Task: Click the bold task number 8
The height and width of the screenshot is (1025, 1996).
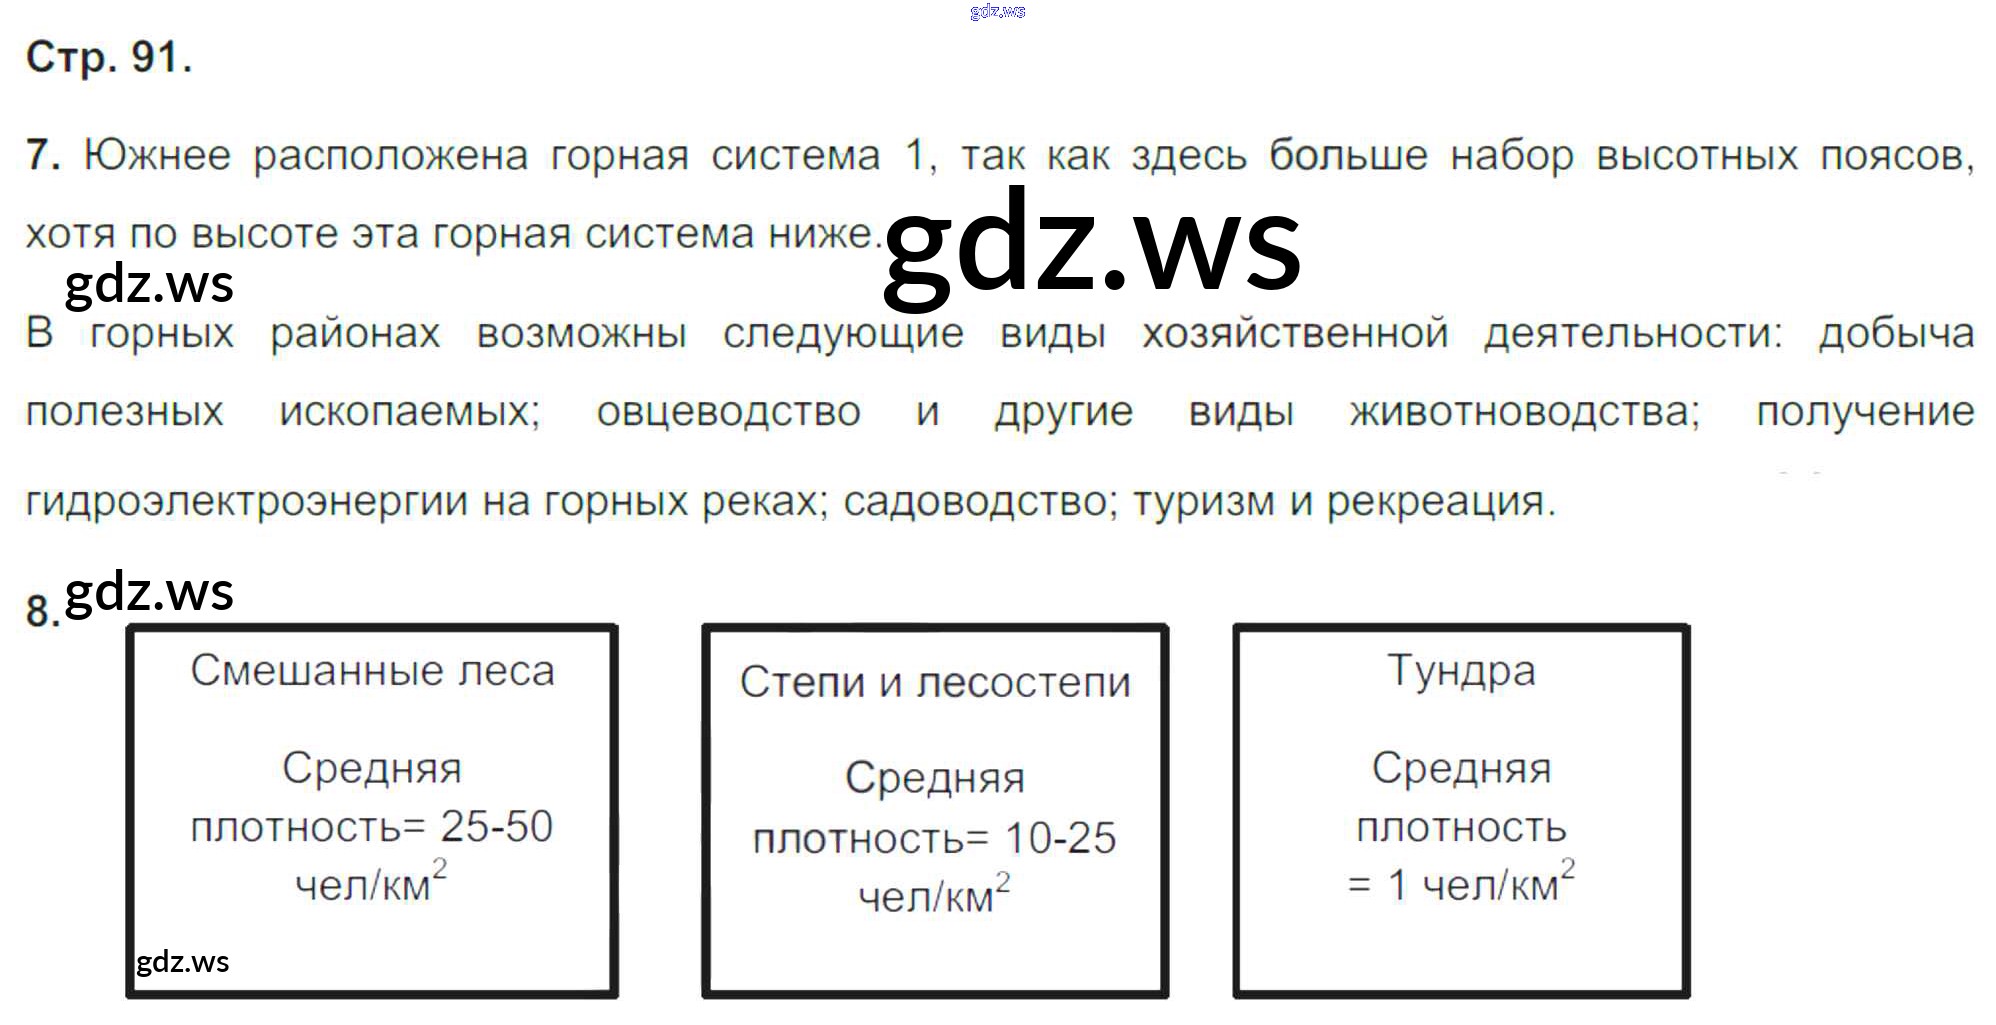Action: (x=41, y=611)
